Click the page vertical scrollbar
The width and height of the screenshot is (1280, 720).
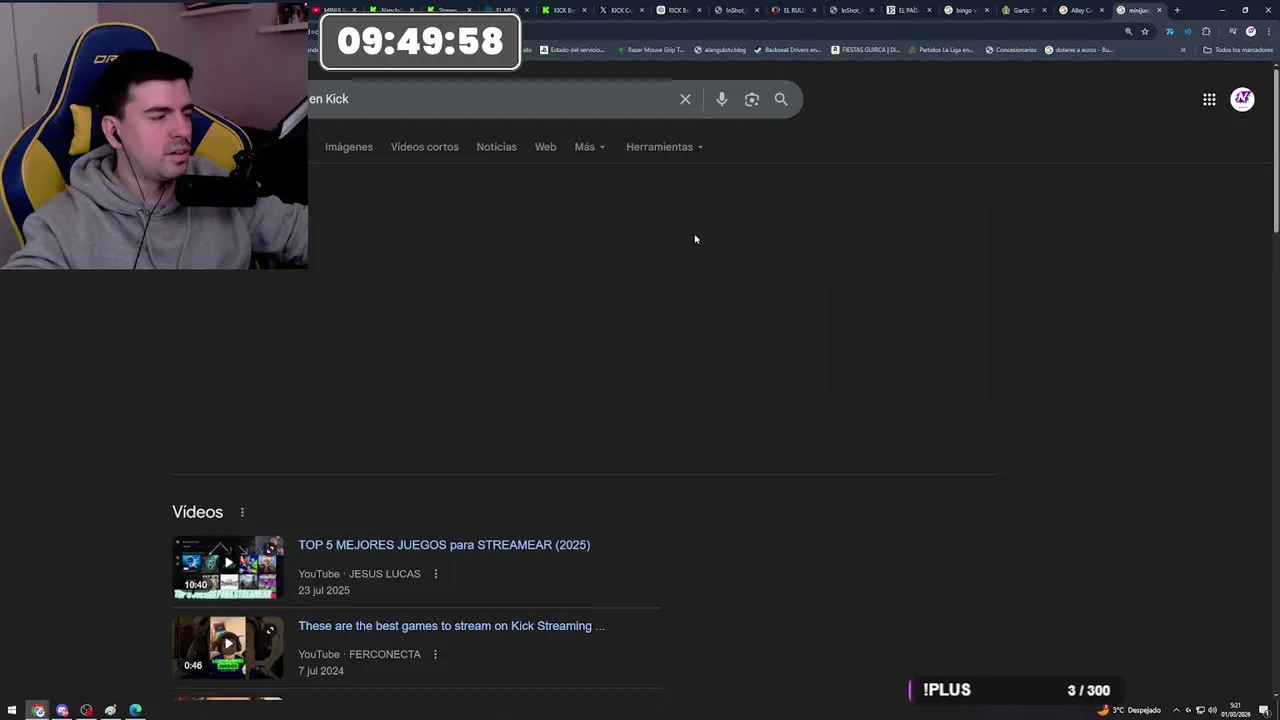(1276, 150)
